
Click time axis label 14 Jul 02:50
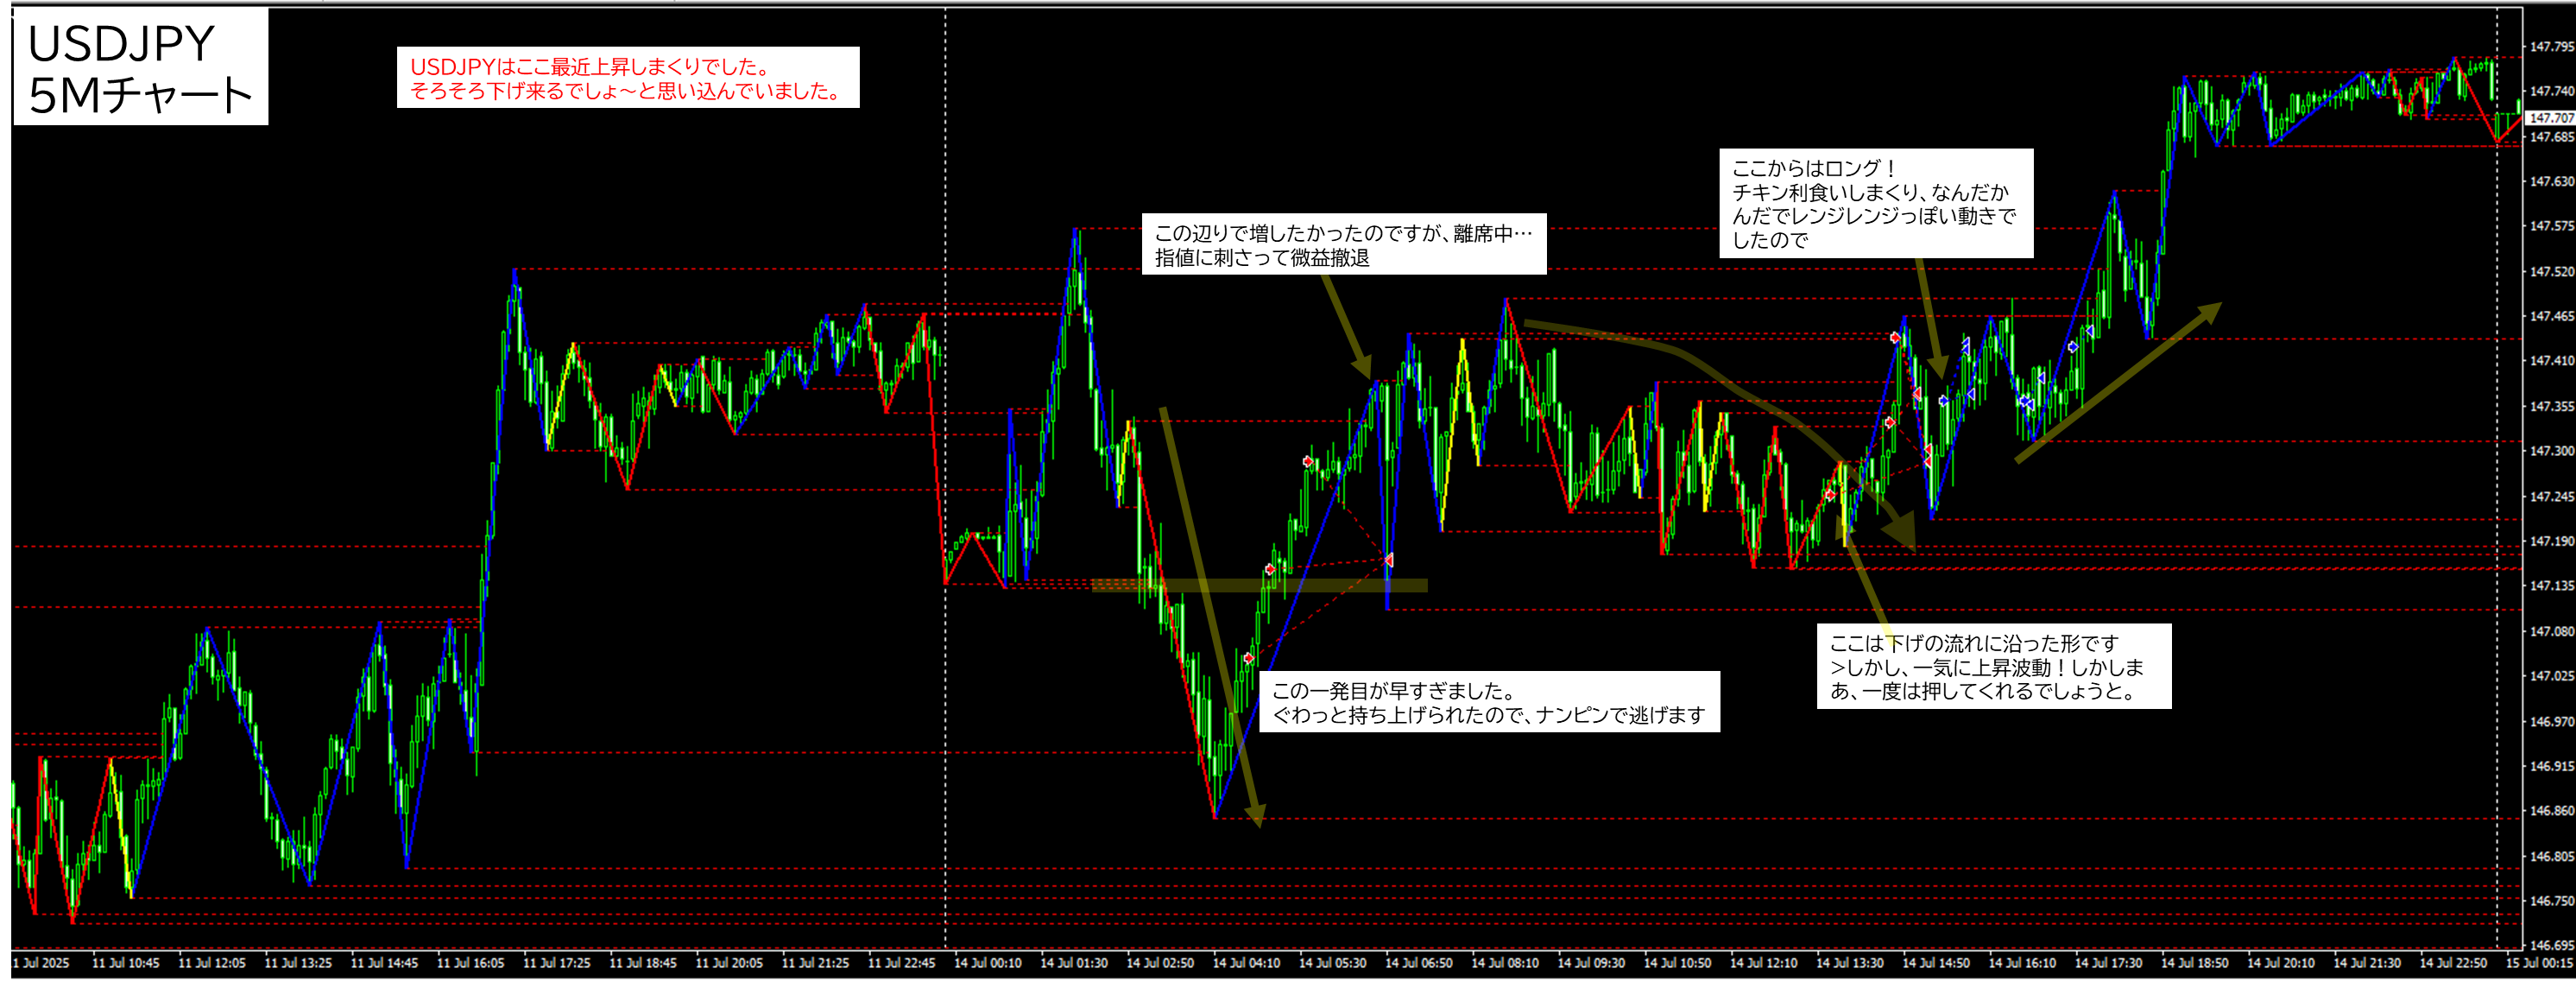coord(1160,963)
